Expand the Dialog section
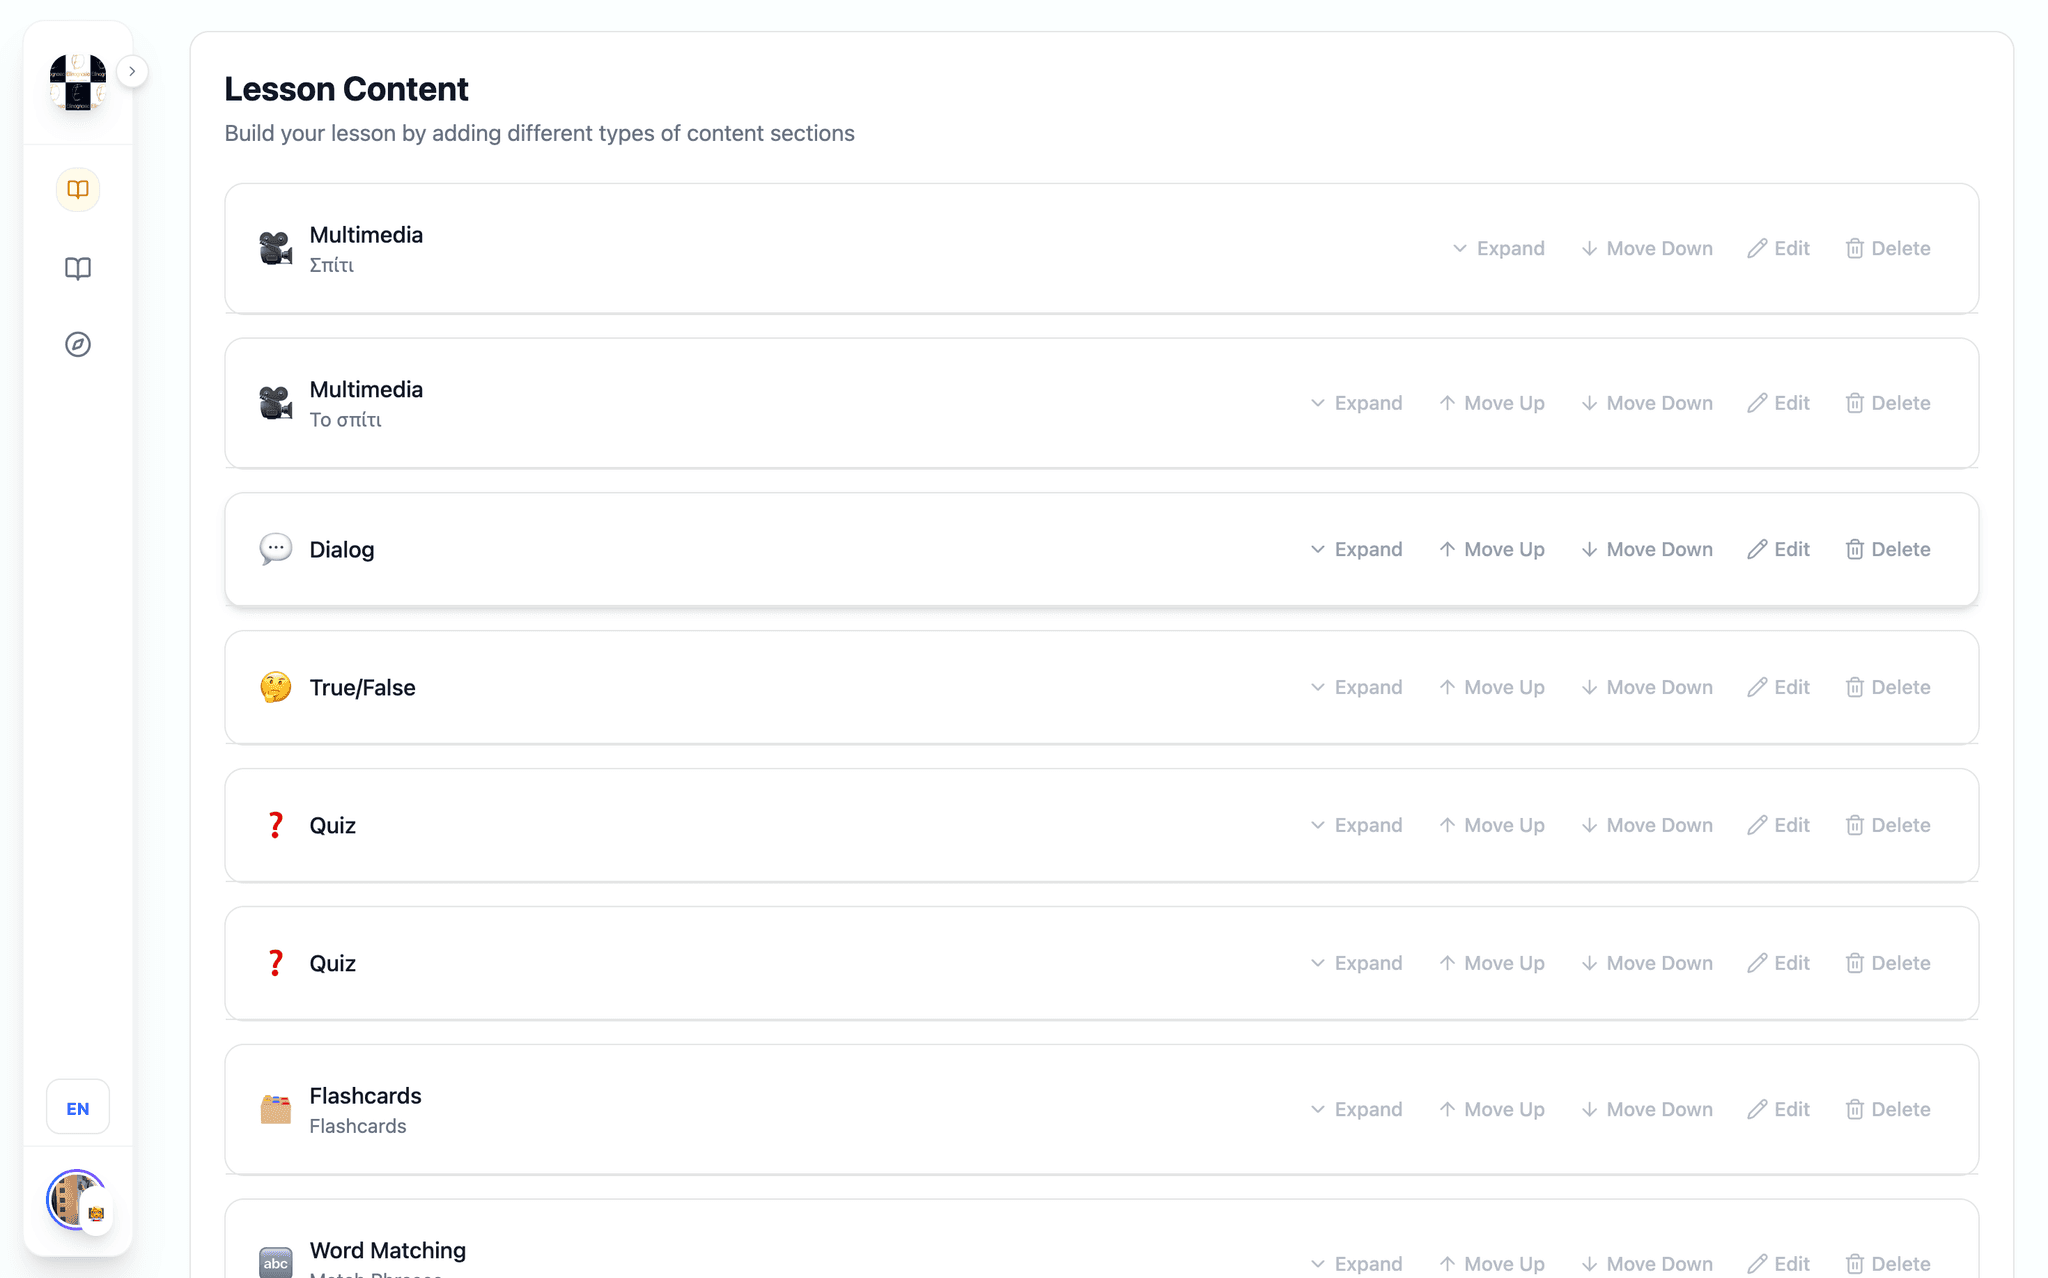 point(1356,549)
